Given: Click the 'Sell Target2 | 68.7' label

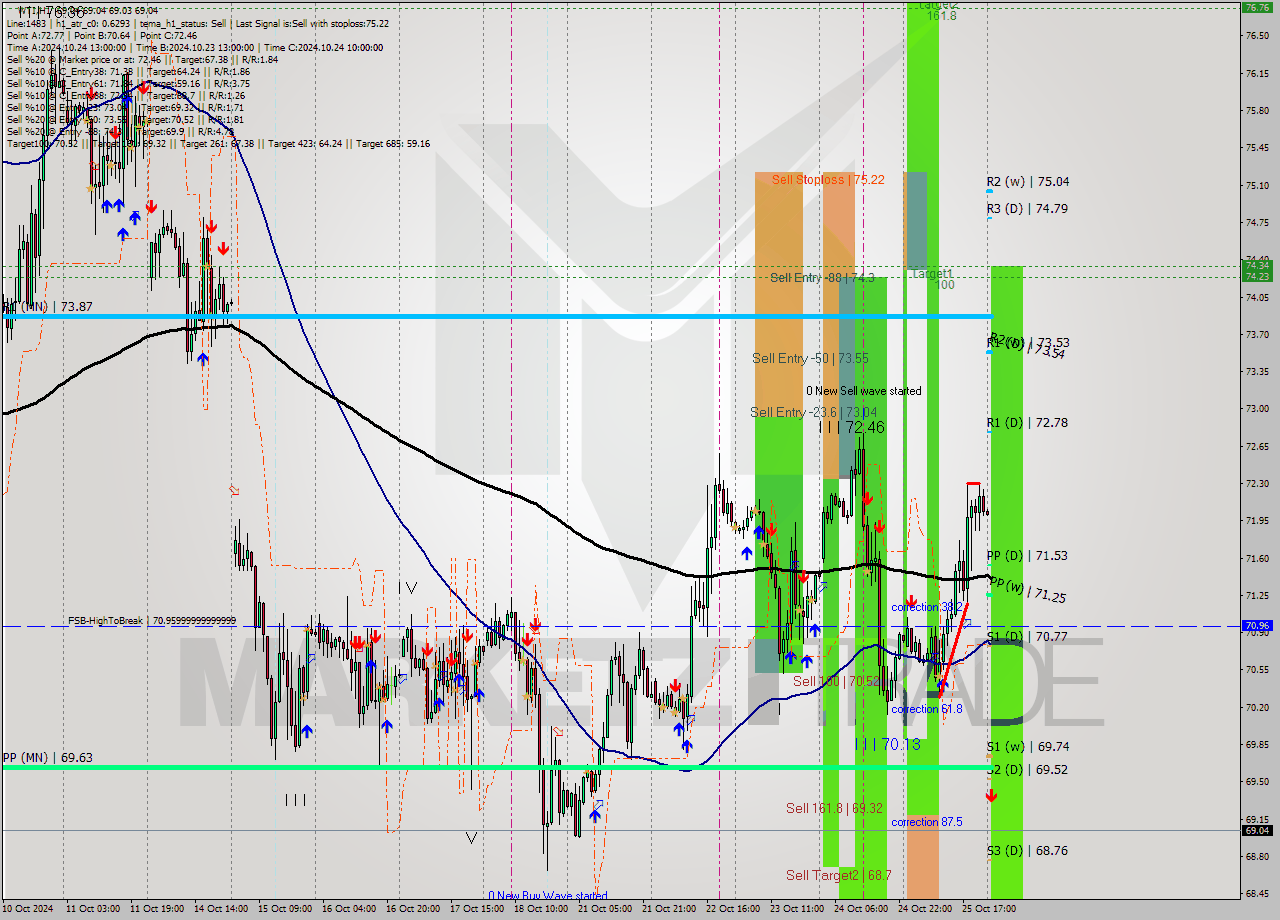Looking at the screenshot, I should (x=838, y=875).
